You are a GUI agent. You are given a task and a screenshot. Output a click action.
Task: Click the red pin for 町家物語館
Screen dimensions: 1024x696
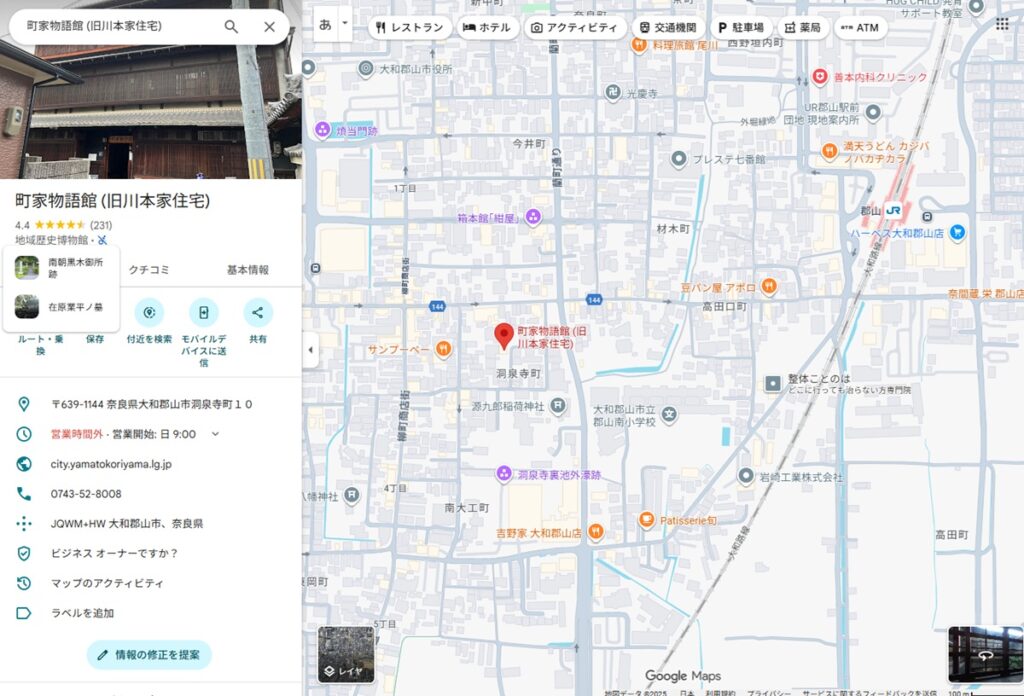[504, 336]
